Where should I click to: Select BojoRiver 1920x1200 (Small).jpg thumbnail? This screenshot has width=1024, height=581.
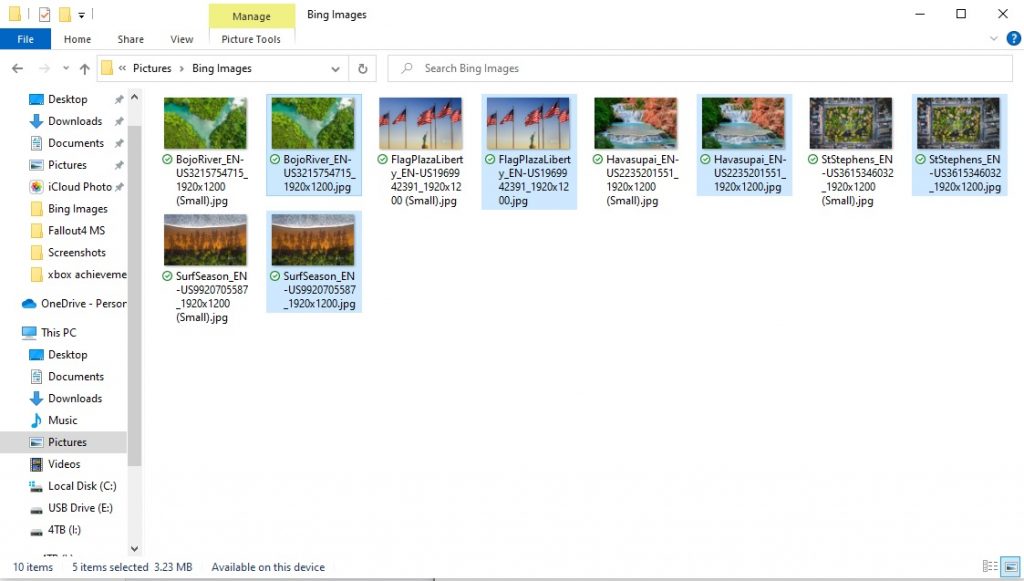[205, 123]
